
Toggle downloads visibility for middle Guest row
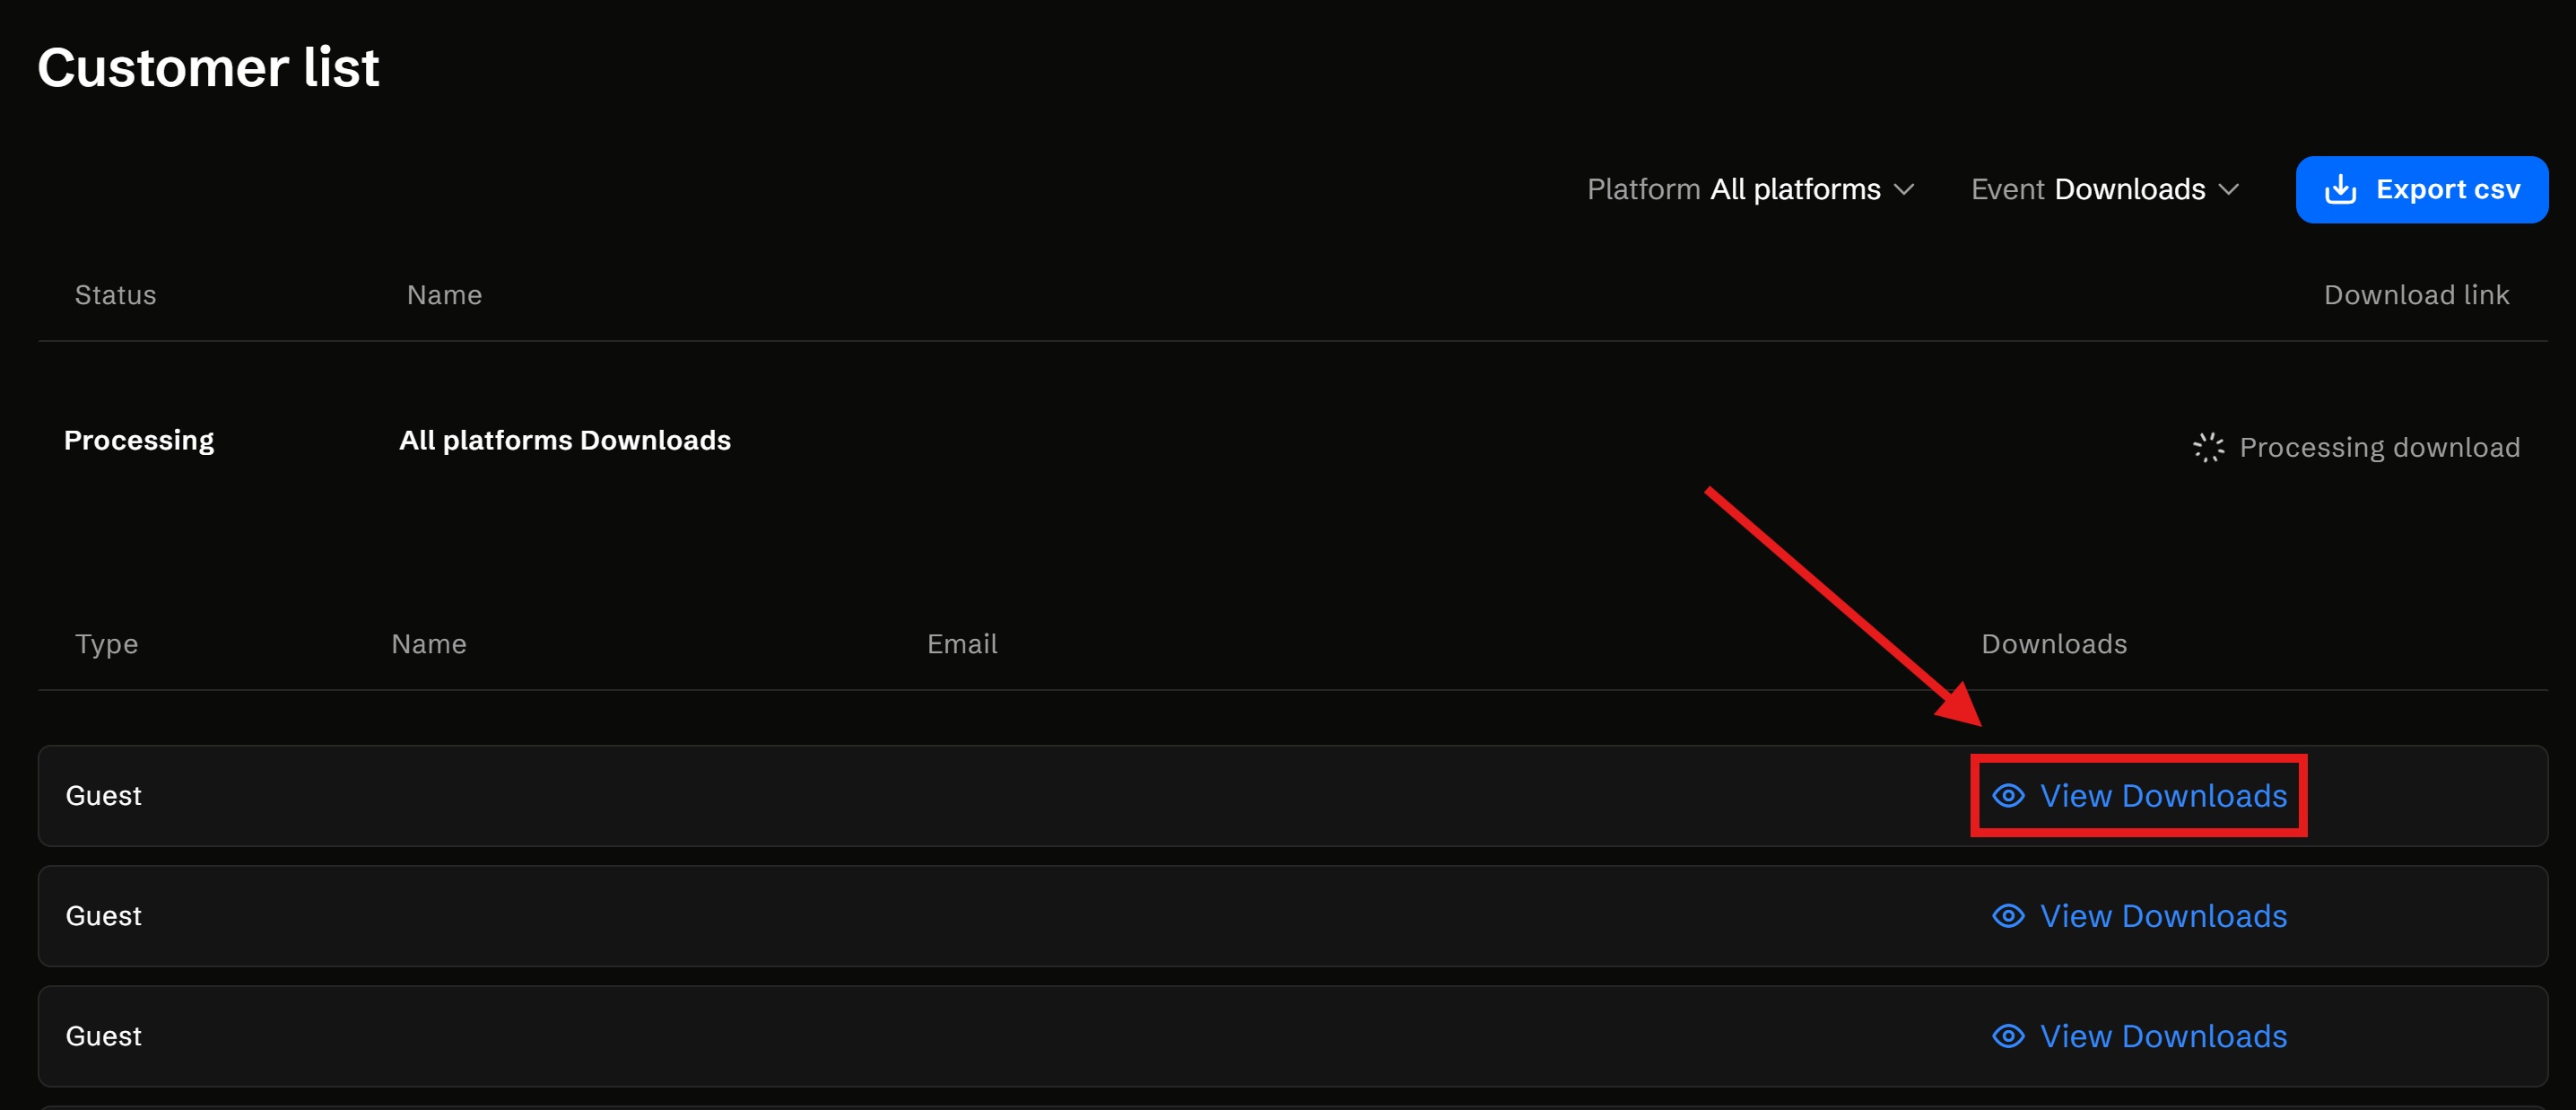(x=2139, y=915)
